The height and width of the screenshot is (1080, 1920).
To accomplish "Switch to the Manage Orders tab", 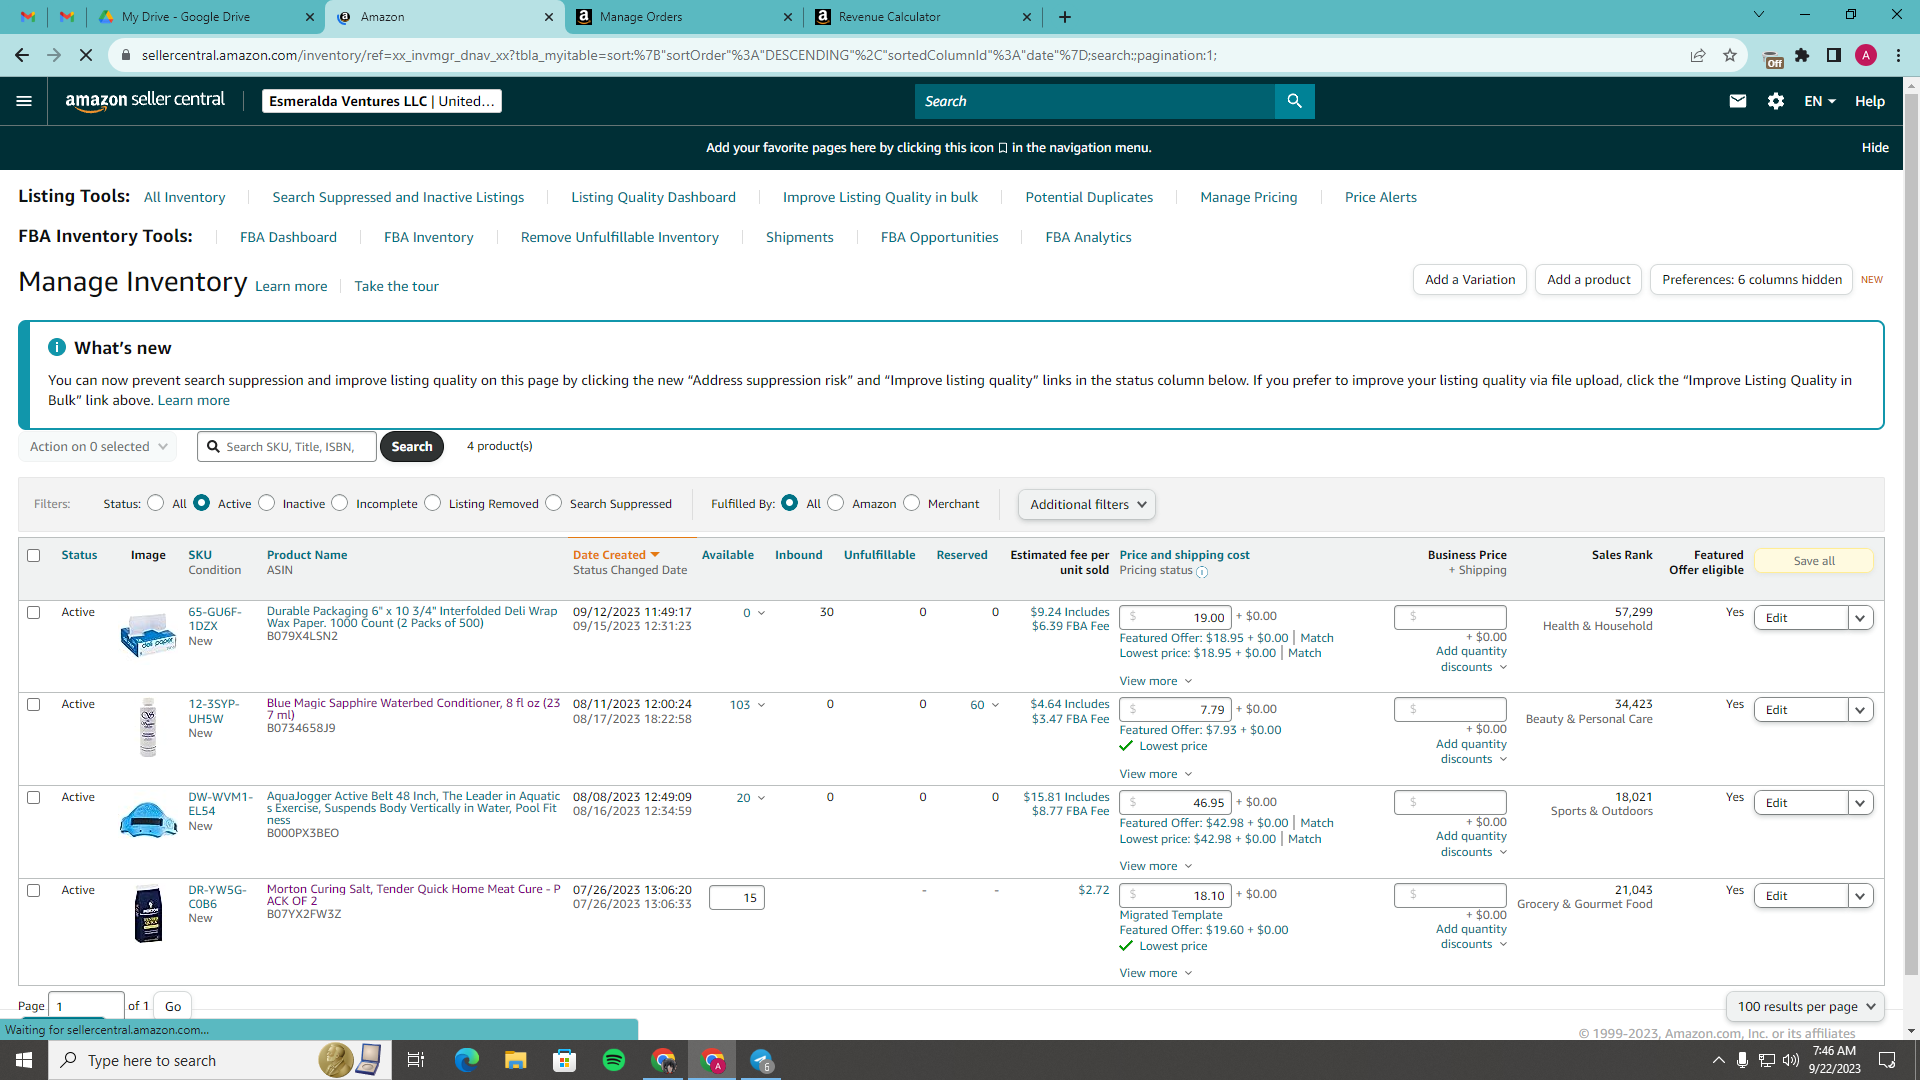I will [x=685, y=17].
